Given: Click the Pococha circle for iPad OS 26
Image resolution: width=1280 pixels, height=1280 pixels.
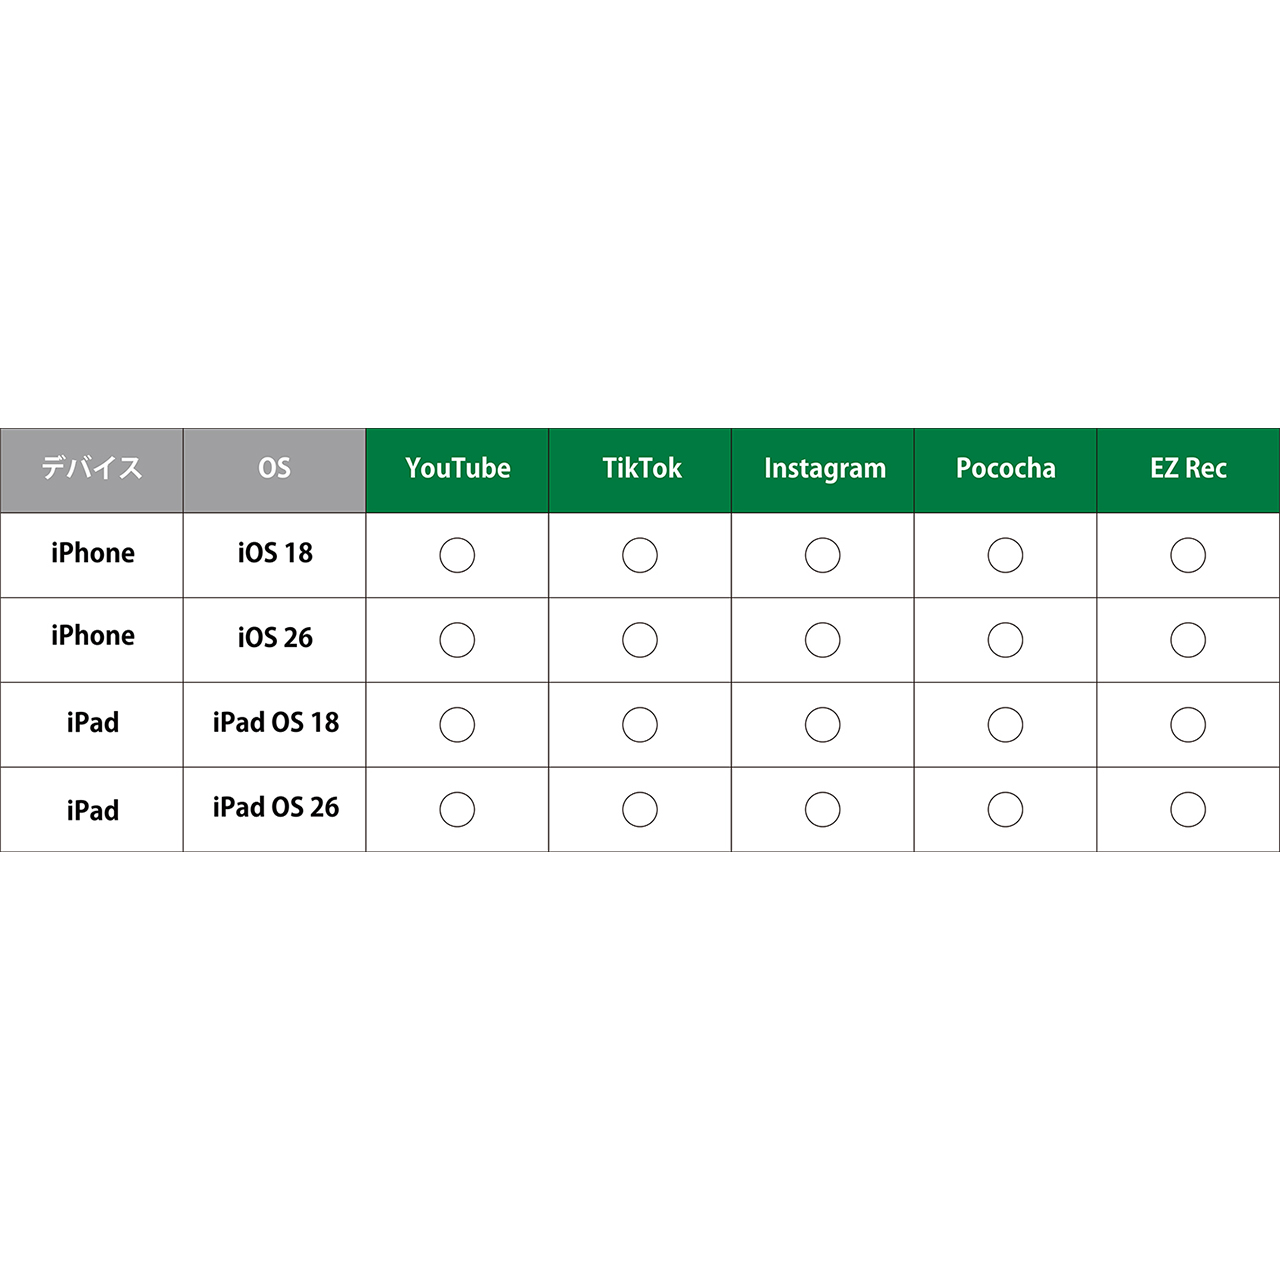Looking at the screenshot, I should pyautogui.click(x=1005, y=809).
